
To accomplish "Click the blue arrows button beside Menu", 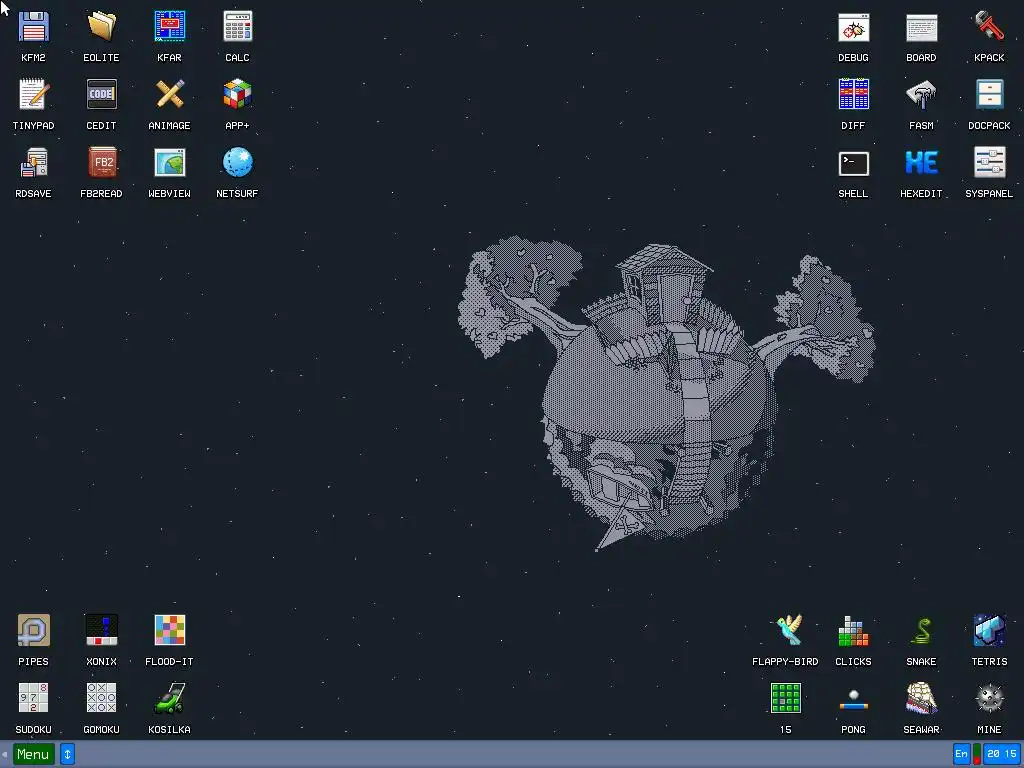I will (x=67, y=754).
